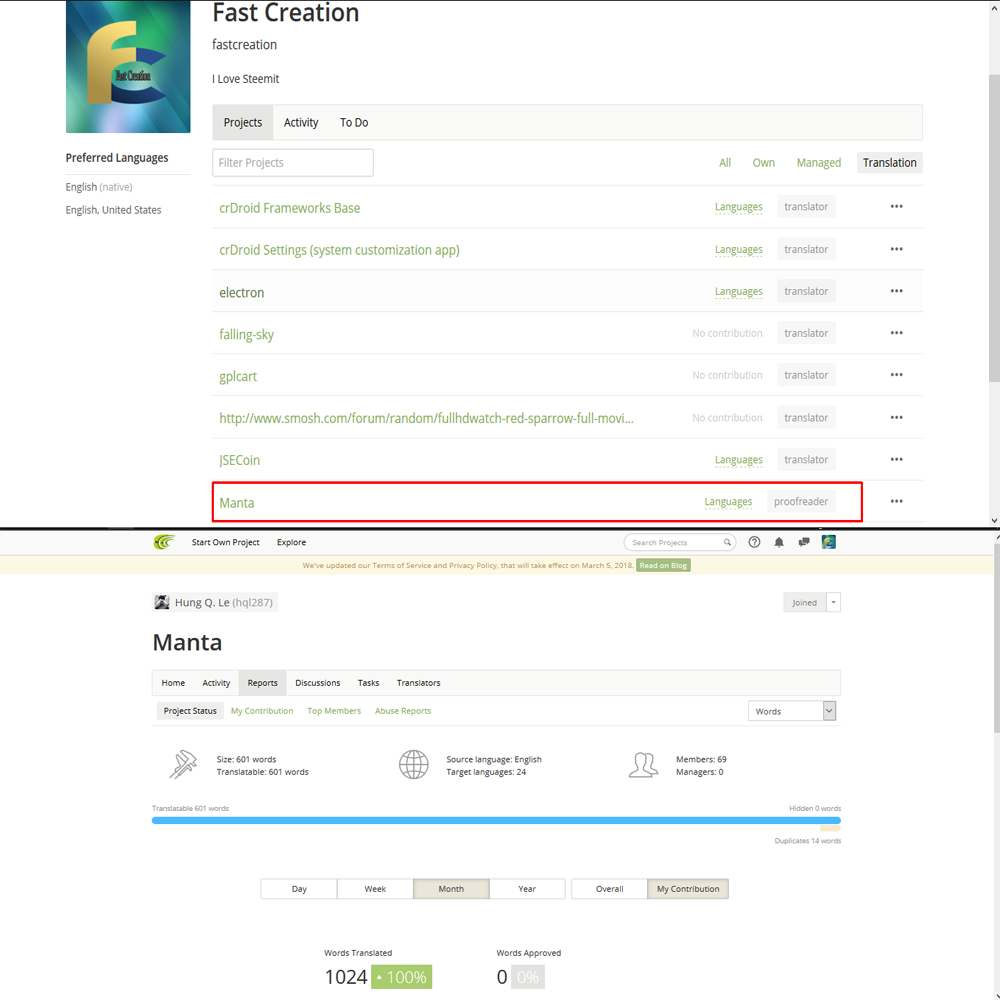Click the Fast Creation profile picture
The width and height of the screenshot is (1000, 1000).
pos(128,66)
